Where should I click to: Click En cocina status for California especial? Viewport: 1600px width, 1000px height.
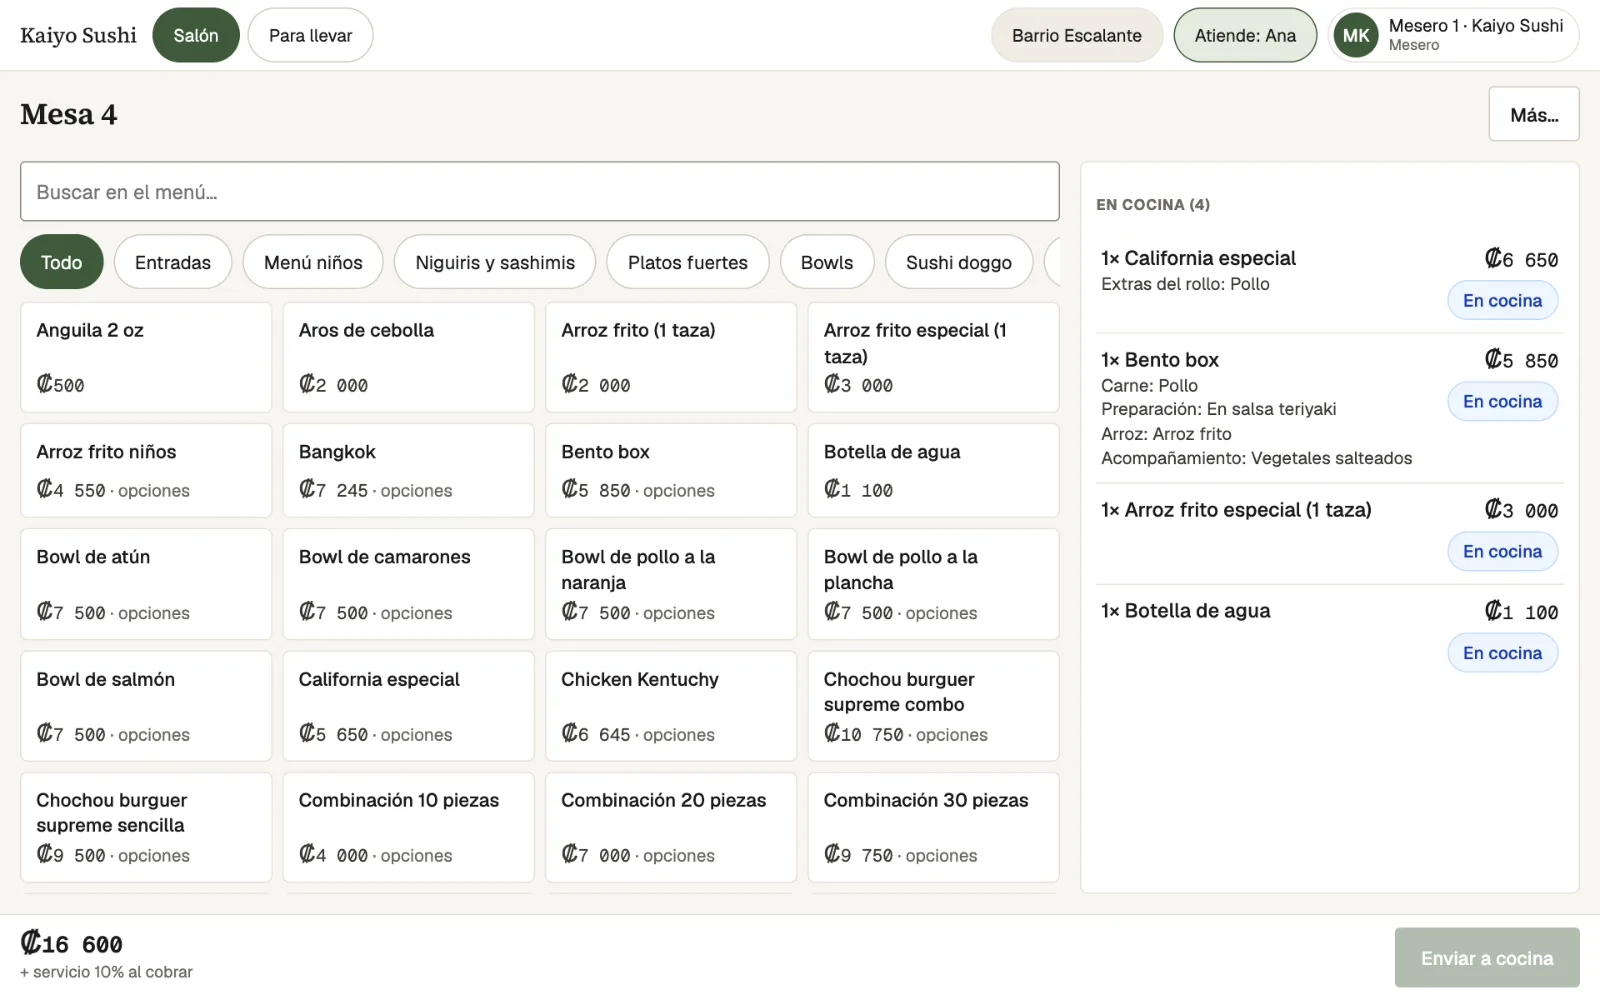1503,301
